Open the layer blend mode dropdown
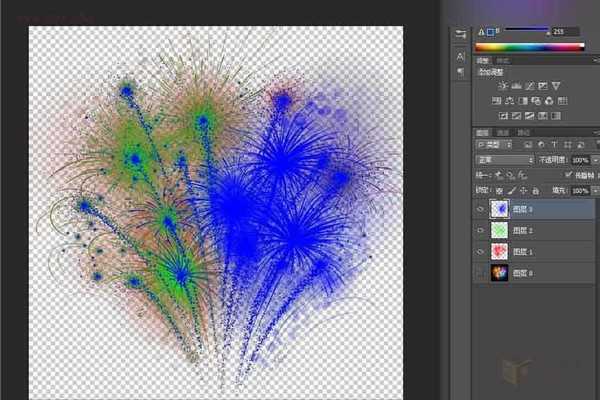Viewport: 600px width, 400px height. (x=505, y=160)
